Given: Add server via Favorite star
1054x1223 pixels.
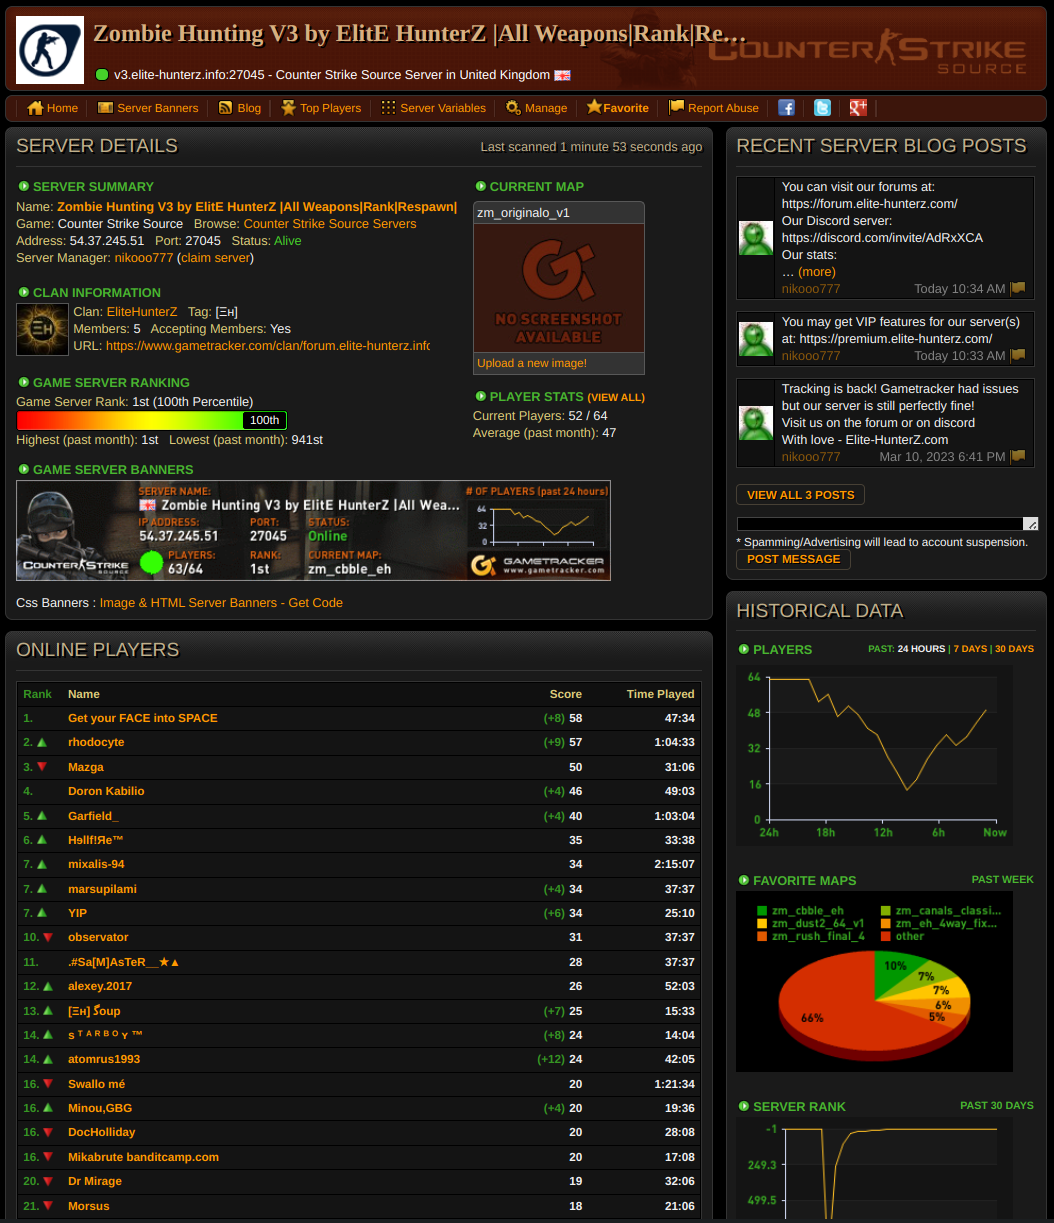Looking at the screenshot, I should [618, 108].
